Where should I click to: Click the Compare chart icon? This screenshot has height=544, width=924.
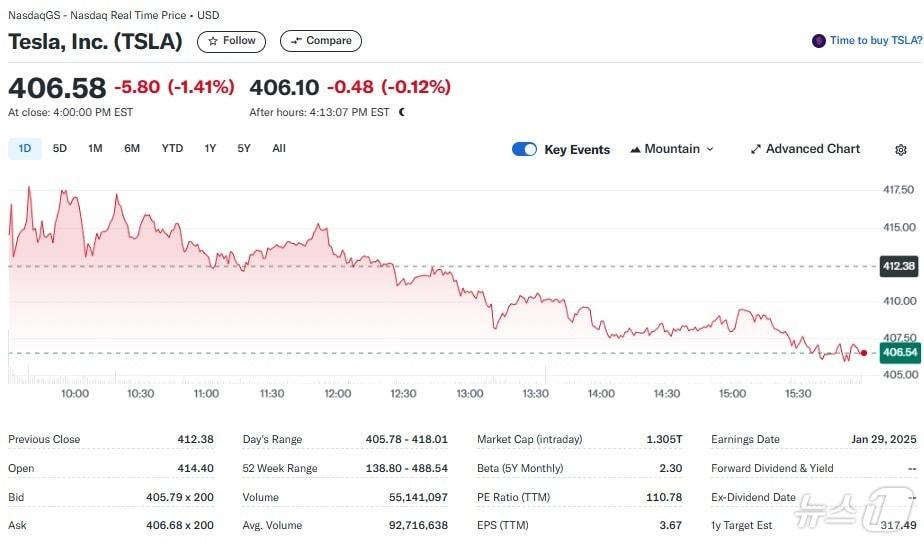pos(296,41)
